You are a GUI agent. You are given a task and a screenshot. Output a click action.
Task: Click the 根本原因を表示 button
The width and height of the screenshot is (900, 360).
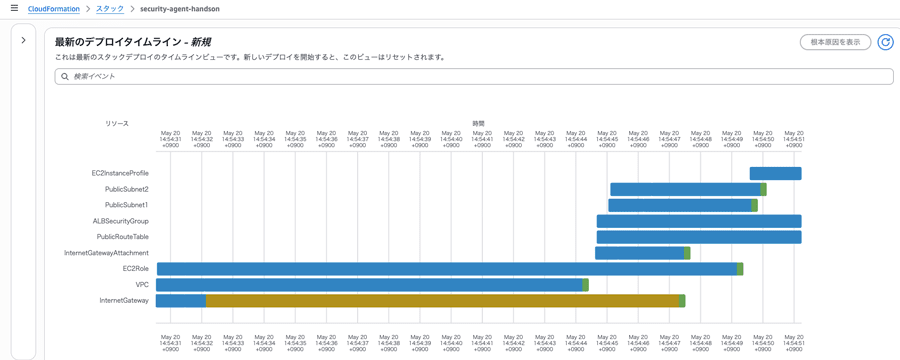tap(835, 42)
